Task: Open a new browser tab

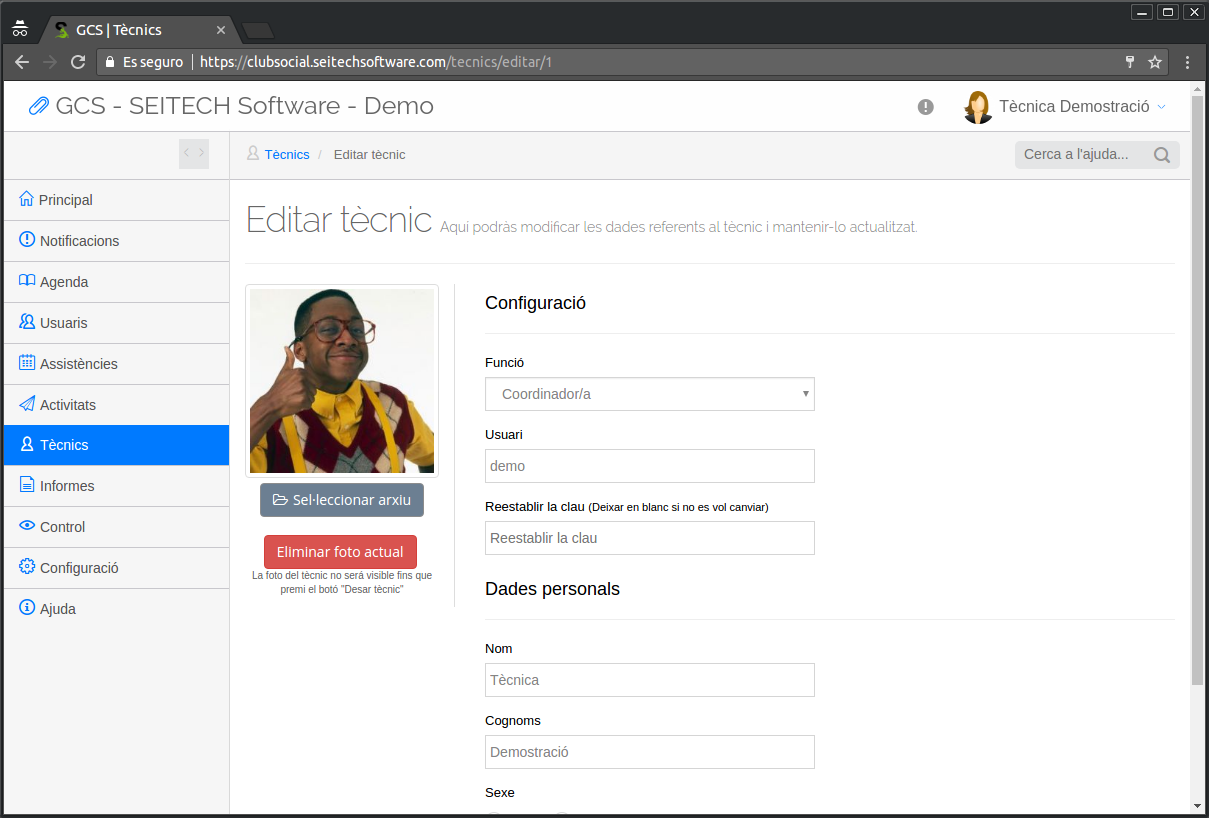Action: [258, 30]
